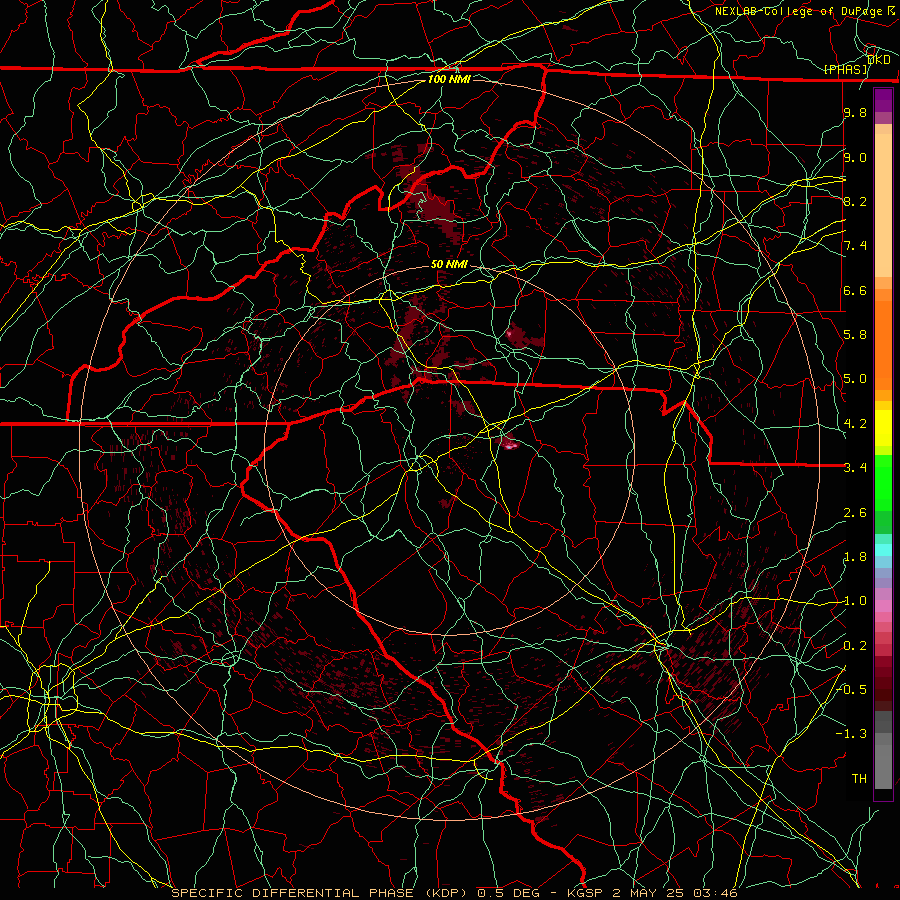Click the 5.0 scale value

(855, 379)
